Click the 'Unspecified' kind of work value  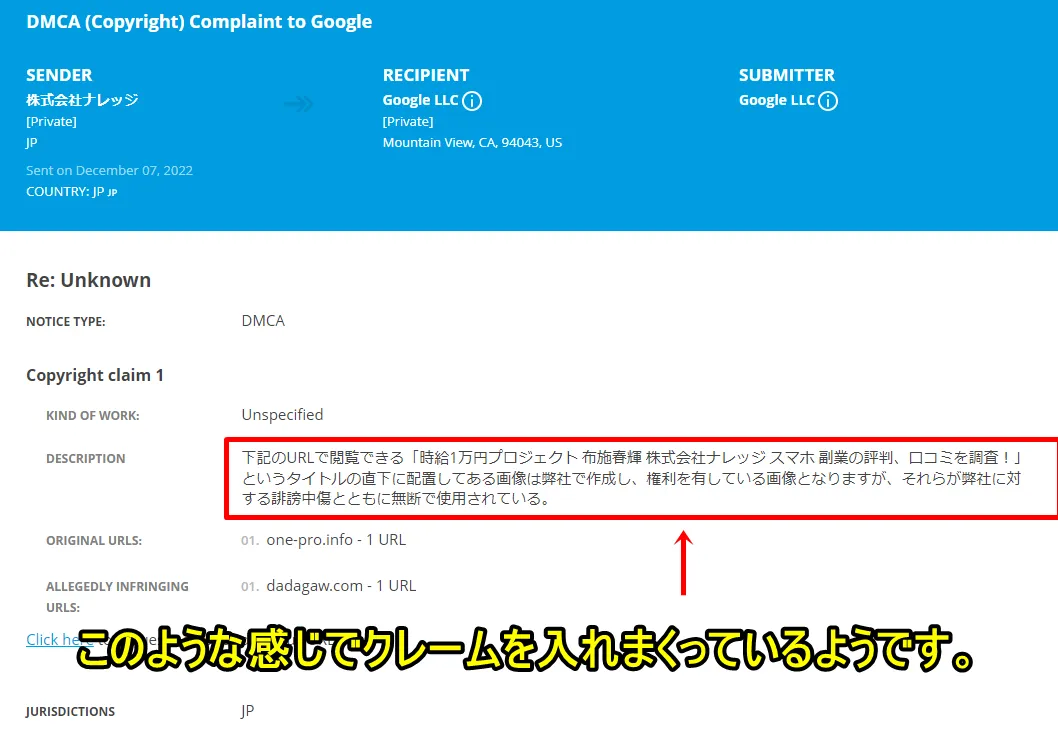tap(282, 414)
